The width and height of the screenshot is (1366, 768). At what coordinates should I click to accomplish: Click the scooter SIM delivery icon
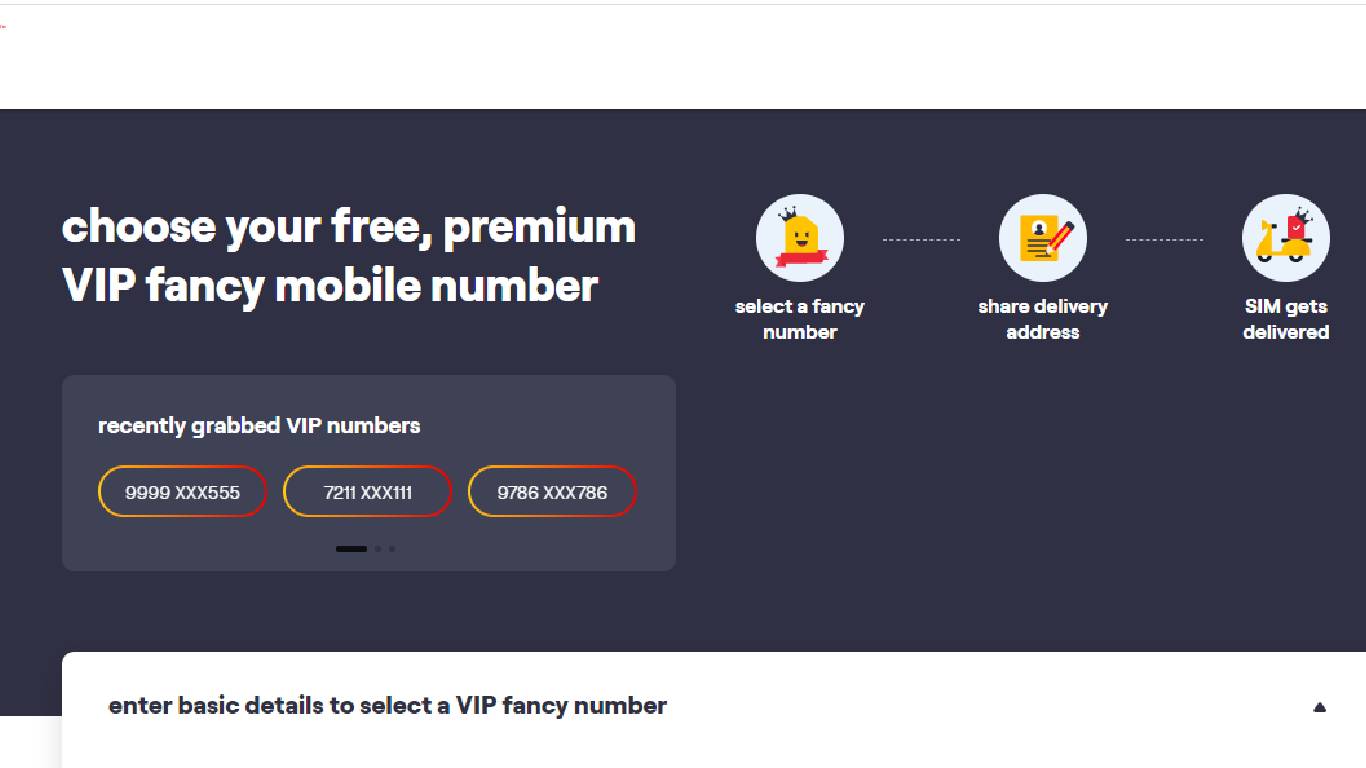pyautogui.click(x=1286, y=238)
